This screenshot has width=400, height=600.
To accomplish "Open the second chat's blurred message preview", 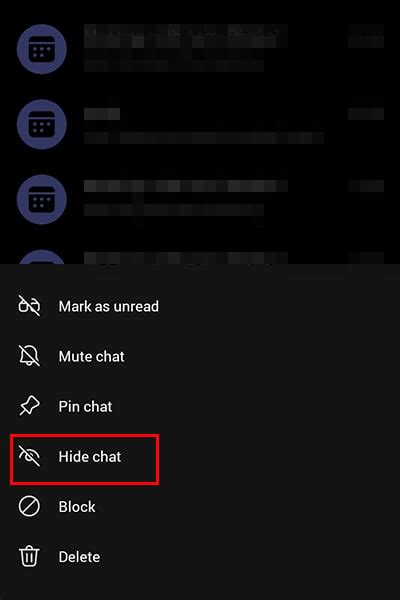I will [204, 137].
